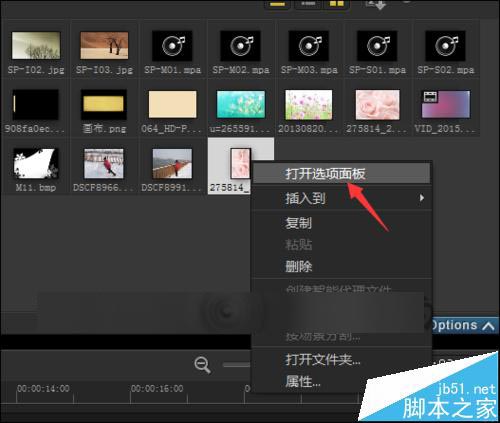Select the SP-M01.mpa audio clip icon
500x423 pixels.
coord(172,46)
